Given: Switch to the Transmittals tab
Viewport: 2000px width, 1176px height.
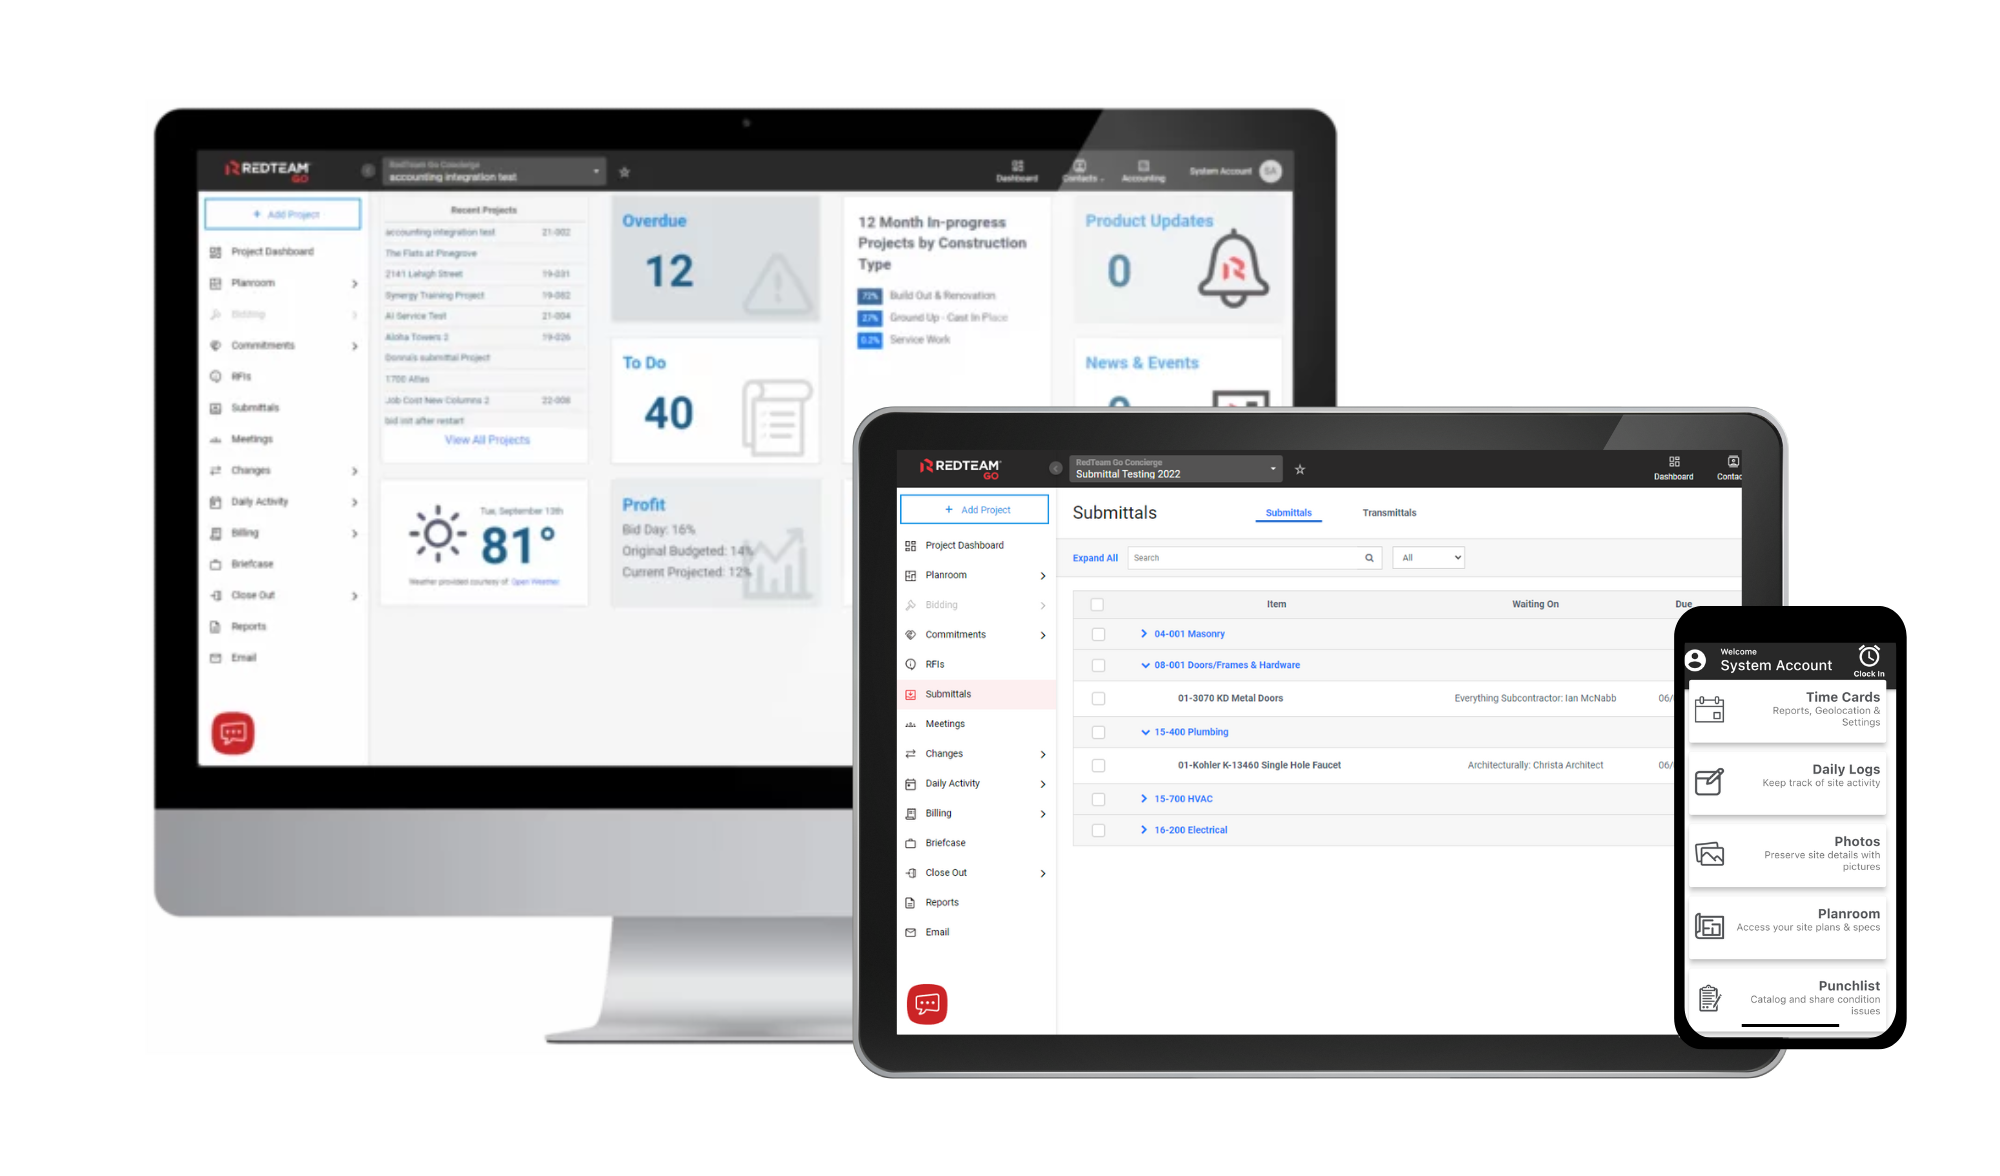Looking at the screenshot, I should 1388,511.
